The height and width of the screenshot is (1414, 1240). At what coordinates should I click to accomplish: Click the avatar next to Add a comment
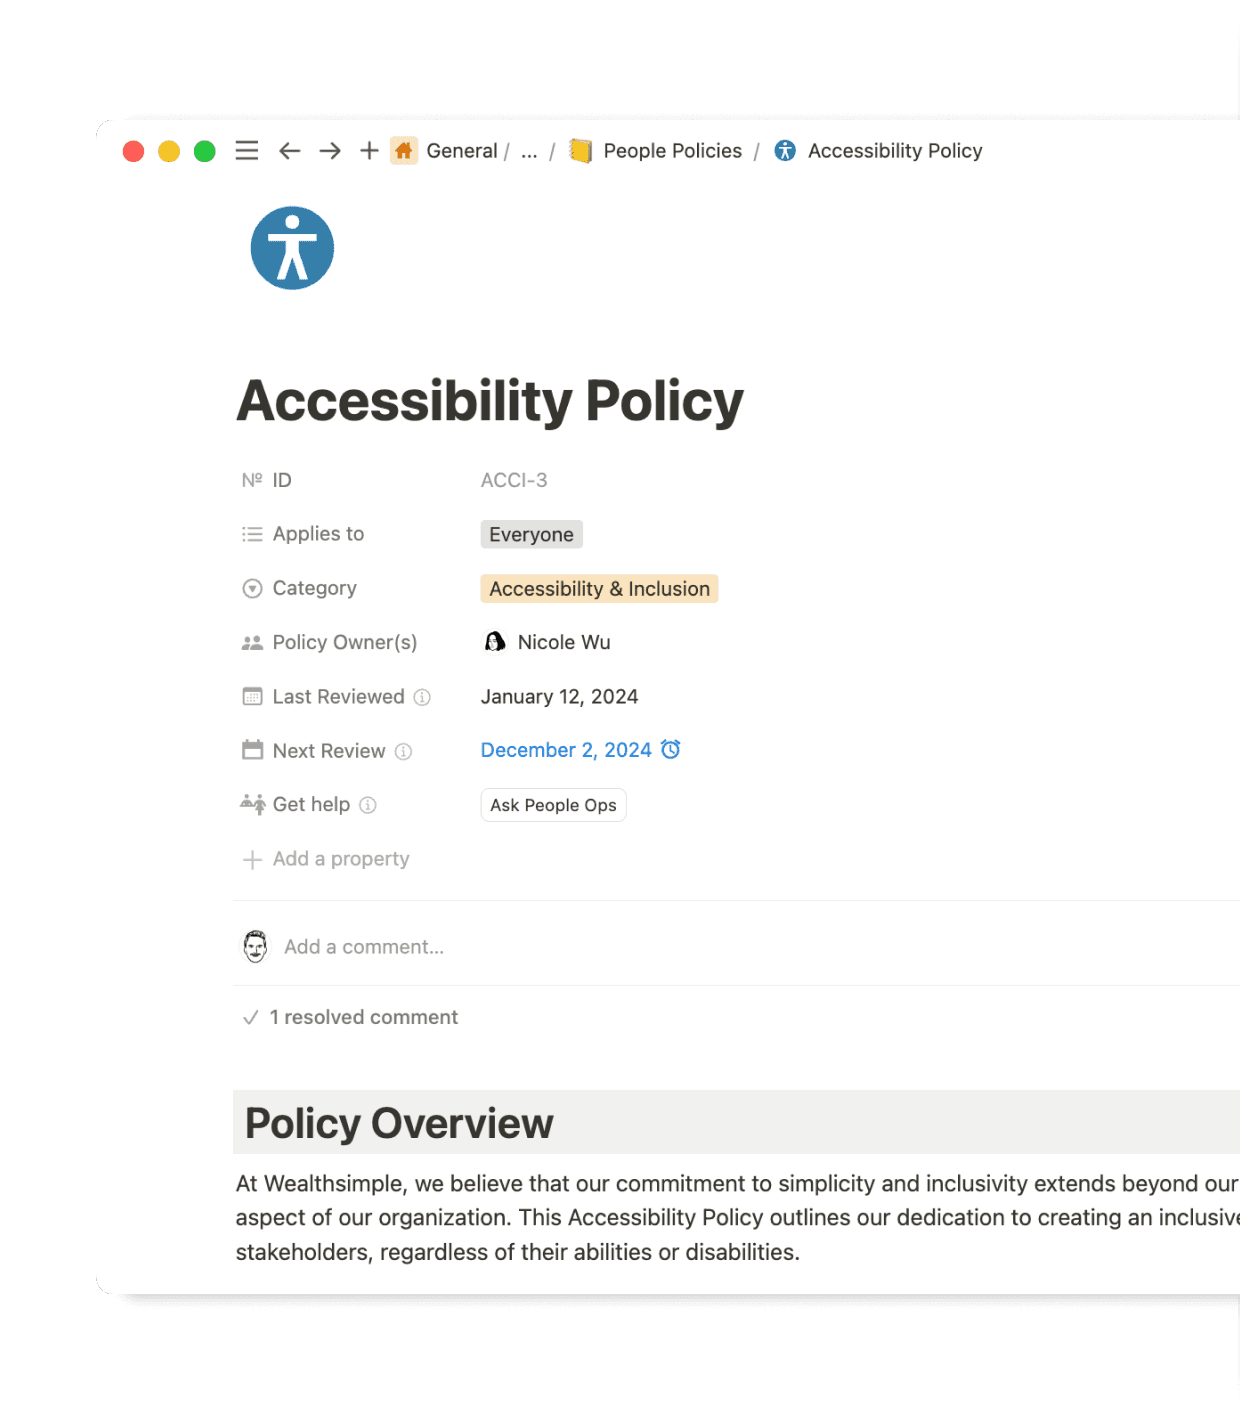point(254,946)
